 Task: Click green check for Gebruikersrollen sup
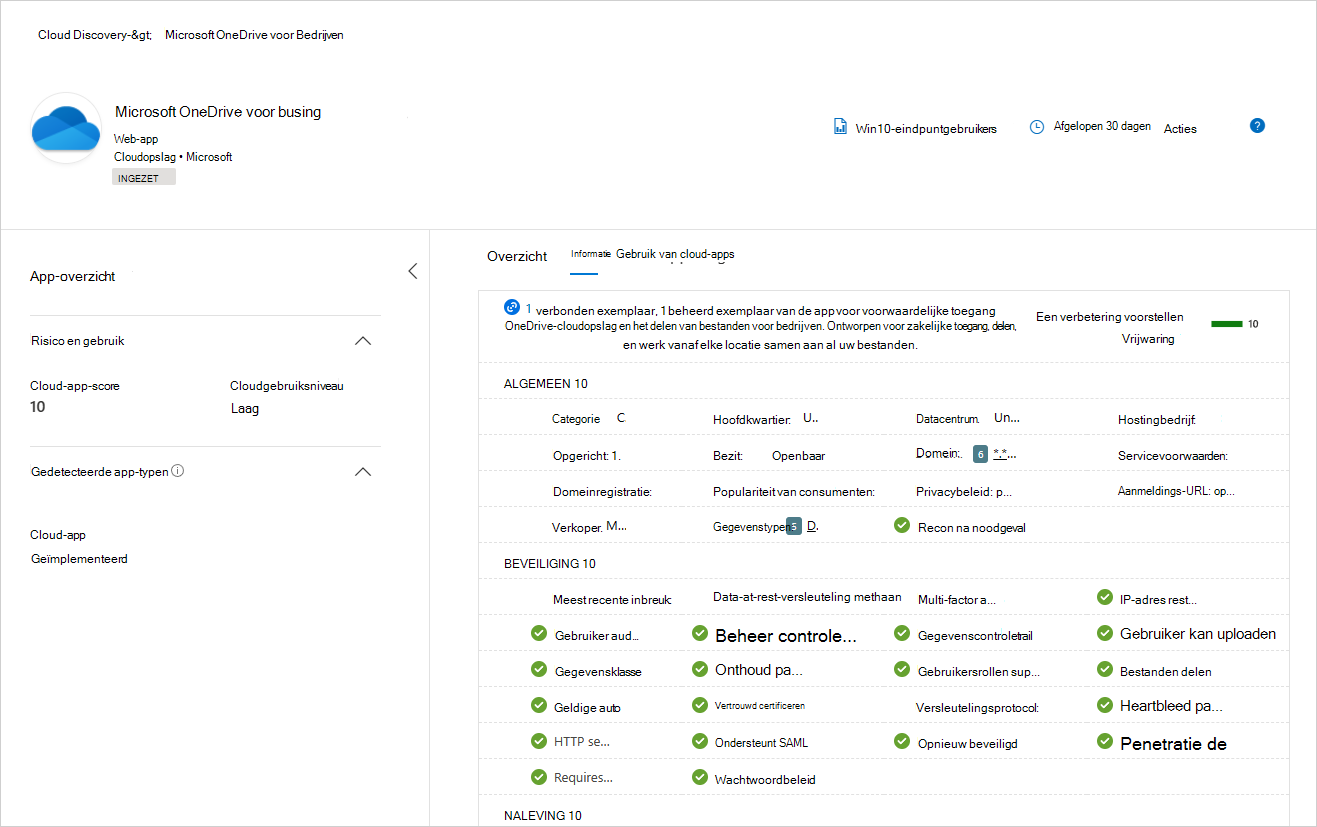[901, 669]
